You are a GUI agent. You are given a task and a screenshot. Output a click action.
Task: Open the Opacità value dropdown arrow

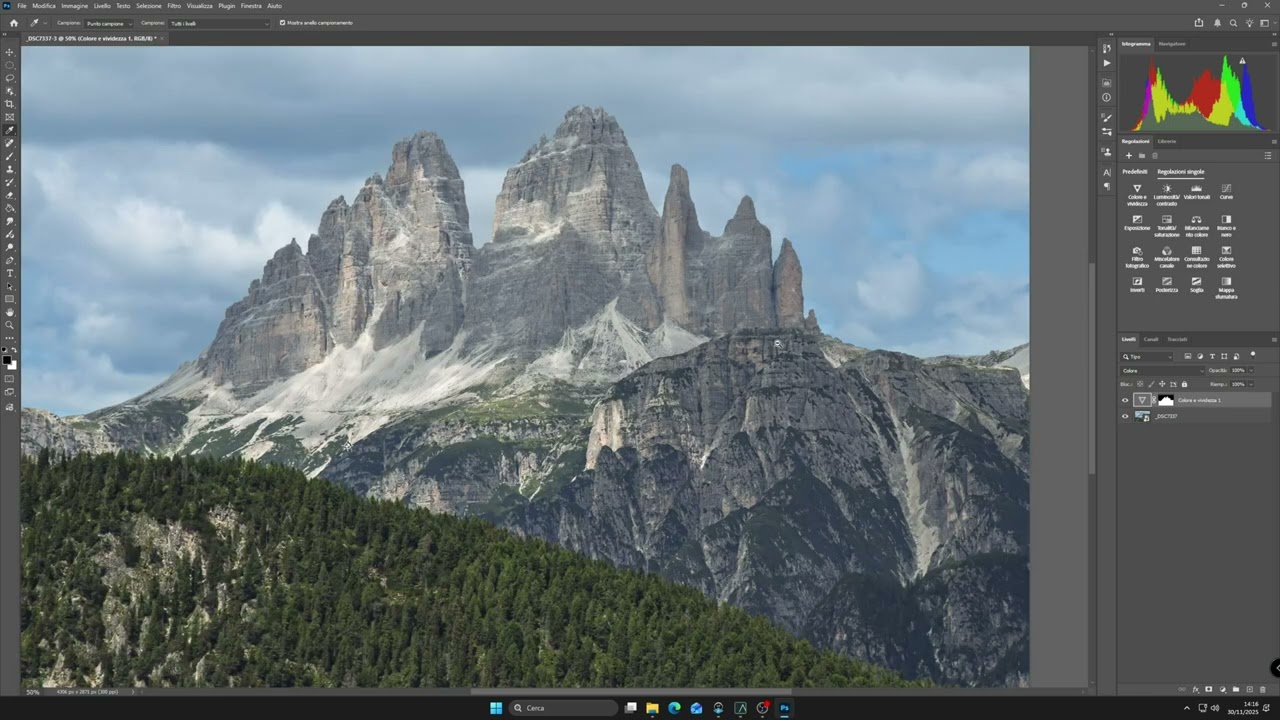click(1251, 371)
